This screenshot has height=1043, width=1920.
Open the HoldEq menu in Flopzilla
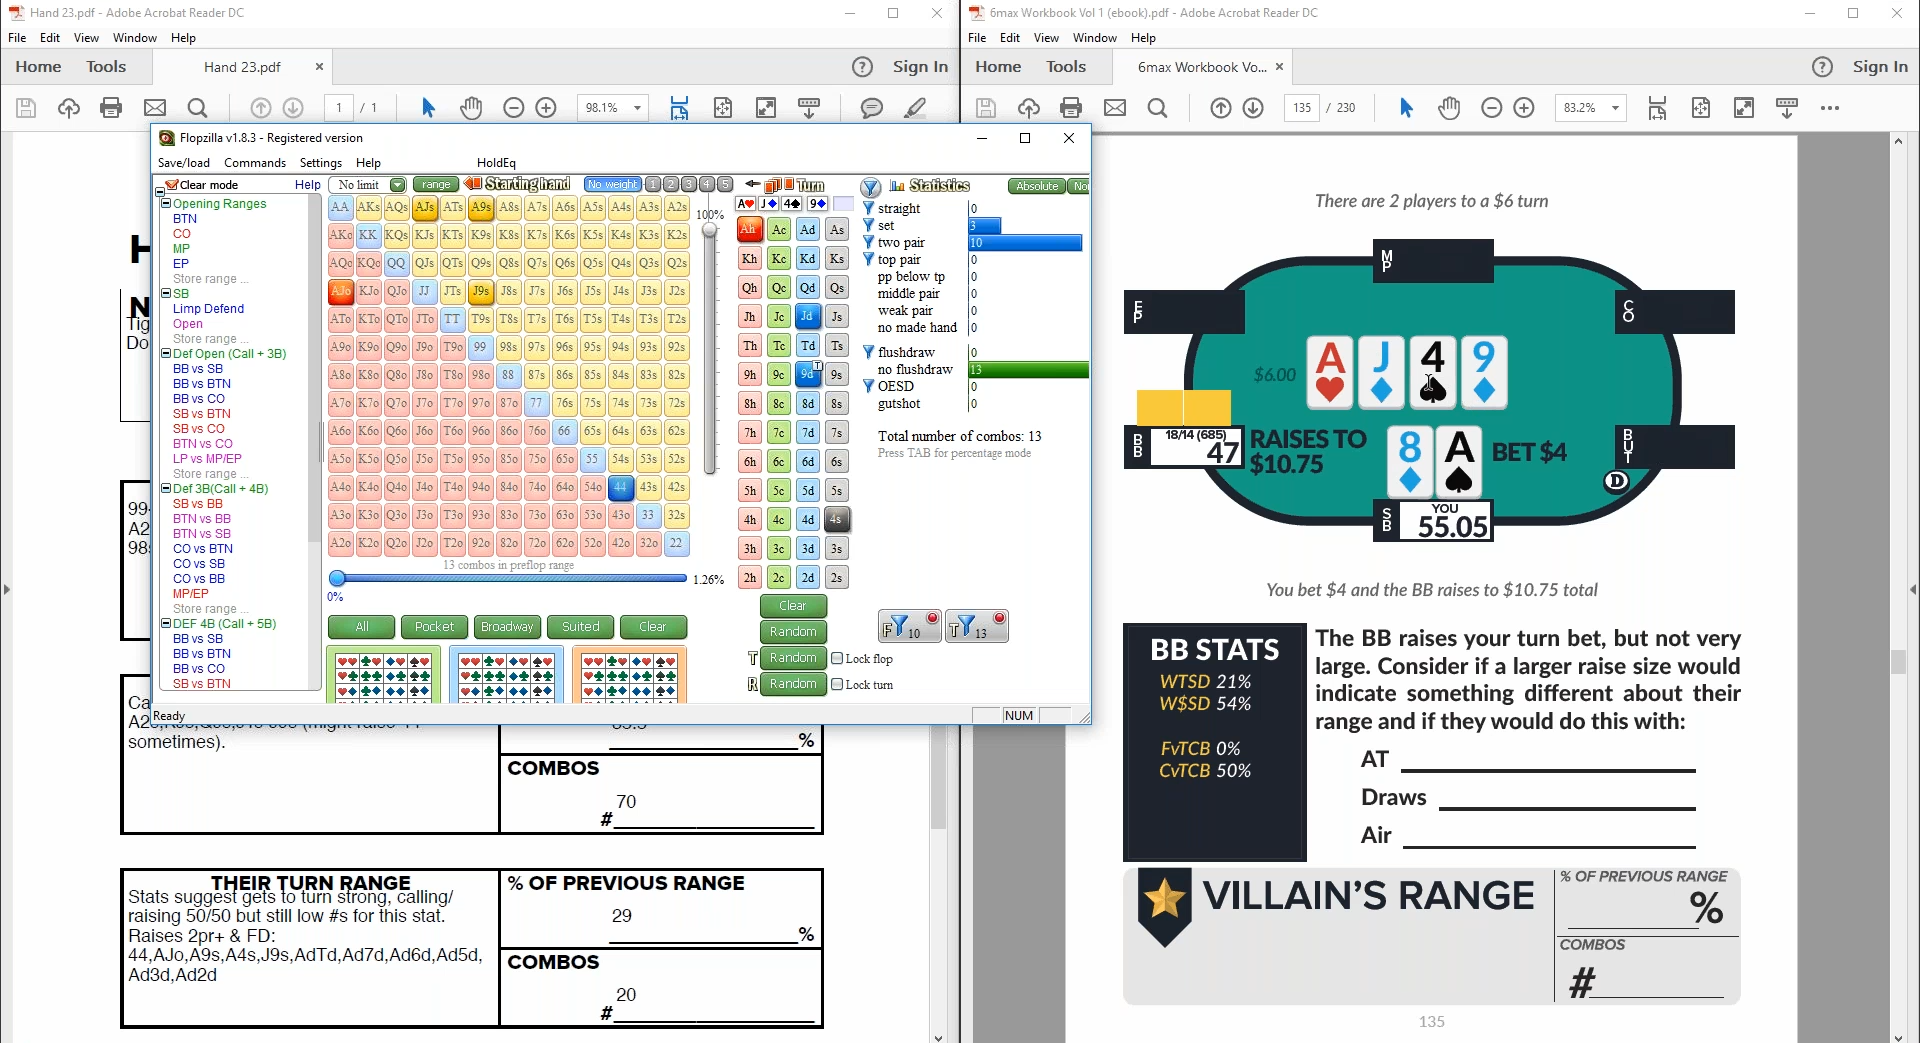[x=496, y=163]
